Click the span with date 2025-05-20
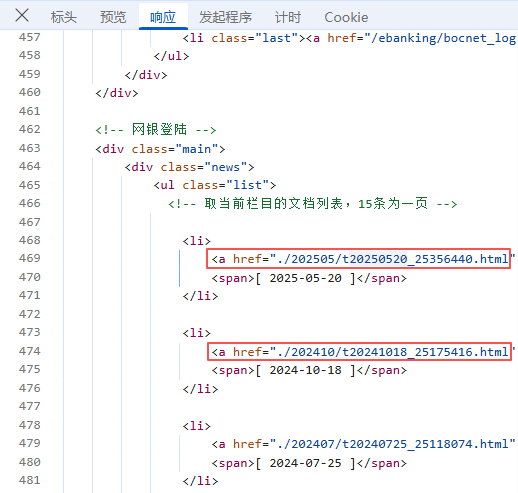518x493 pixels. 309,278
